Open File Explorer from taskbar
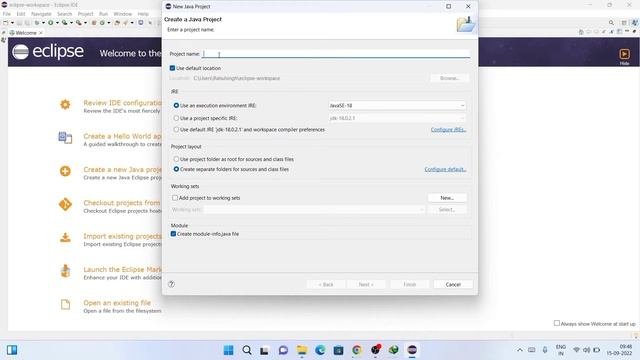This screenshot has height=360, width=640. click(x=302, y=350)
